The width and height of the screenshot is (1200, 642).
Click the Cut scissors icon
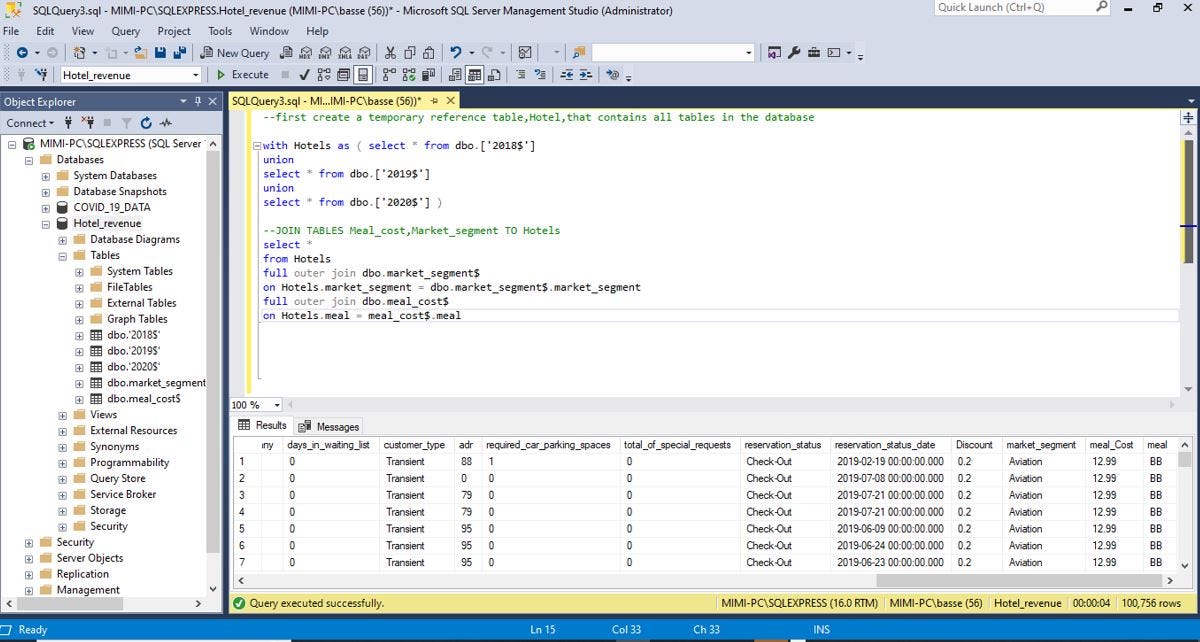(390, 52)
